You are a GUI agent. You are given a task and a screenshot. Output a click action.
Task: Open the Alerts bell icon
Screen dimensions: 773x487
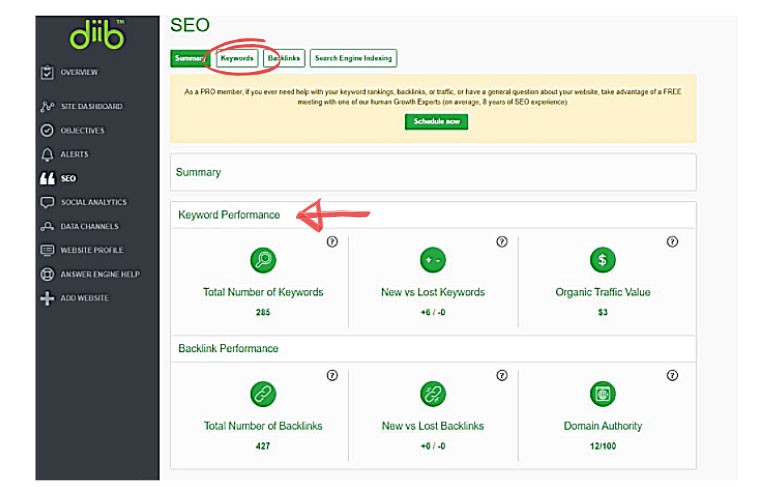[x=47, y=155]
